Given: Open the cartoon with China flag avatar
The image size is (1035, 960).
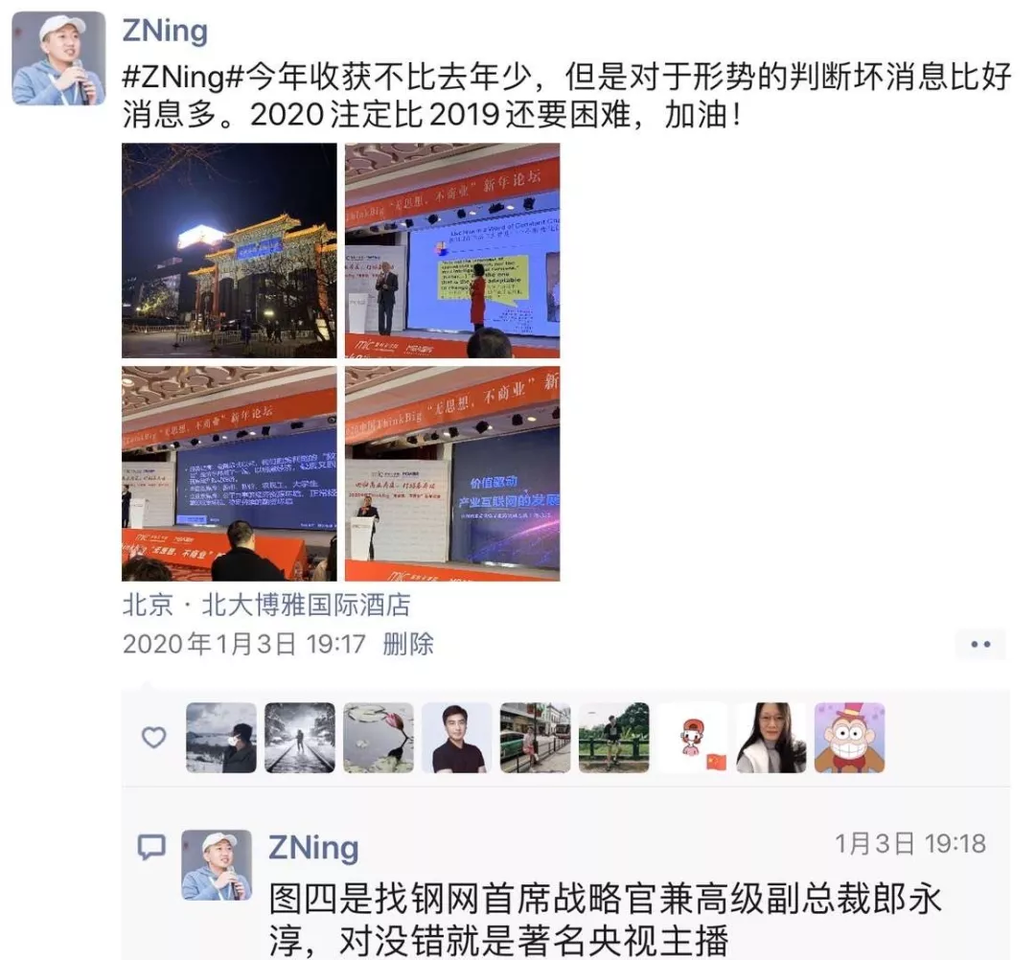Looking at the screenshot, I should (692, 737).
